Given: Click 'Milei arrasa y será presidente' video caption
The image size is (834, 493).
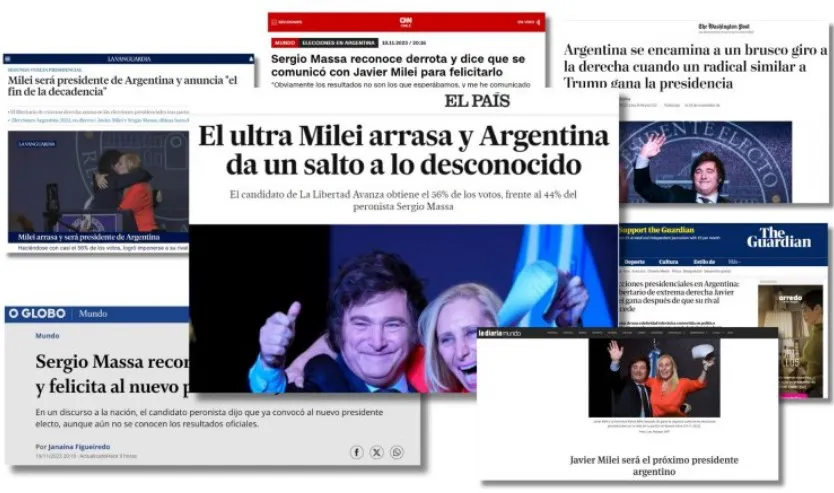Looking at the screenshot, I should [89, 237].
